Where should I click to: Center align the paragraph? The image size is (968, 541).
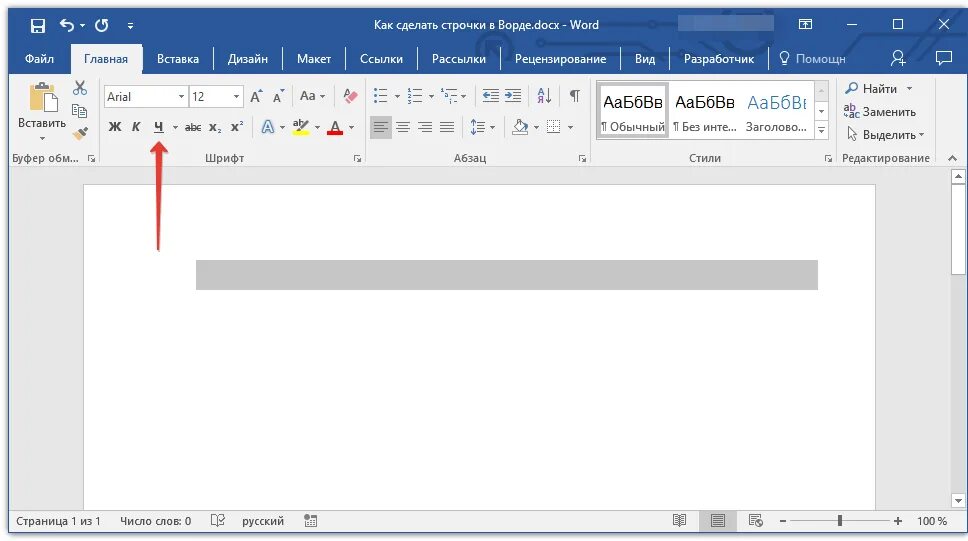point(403,127)
